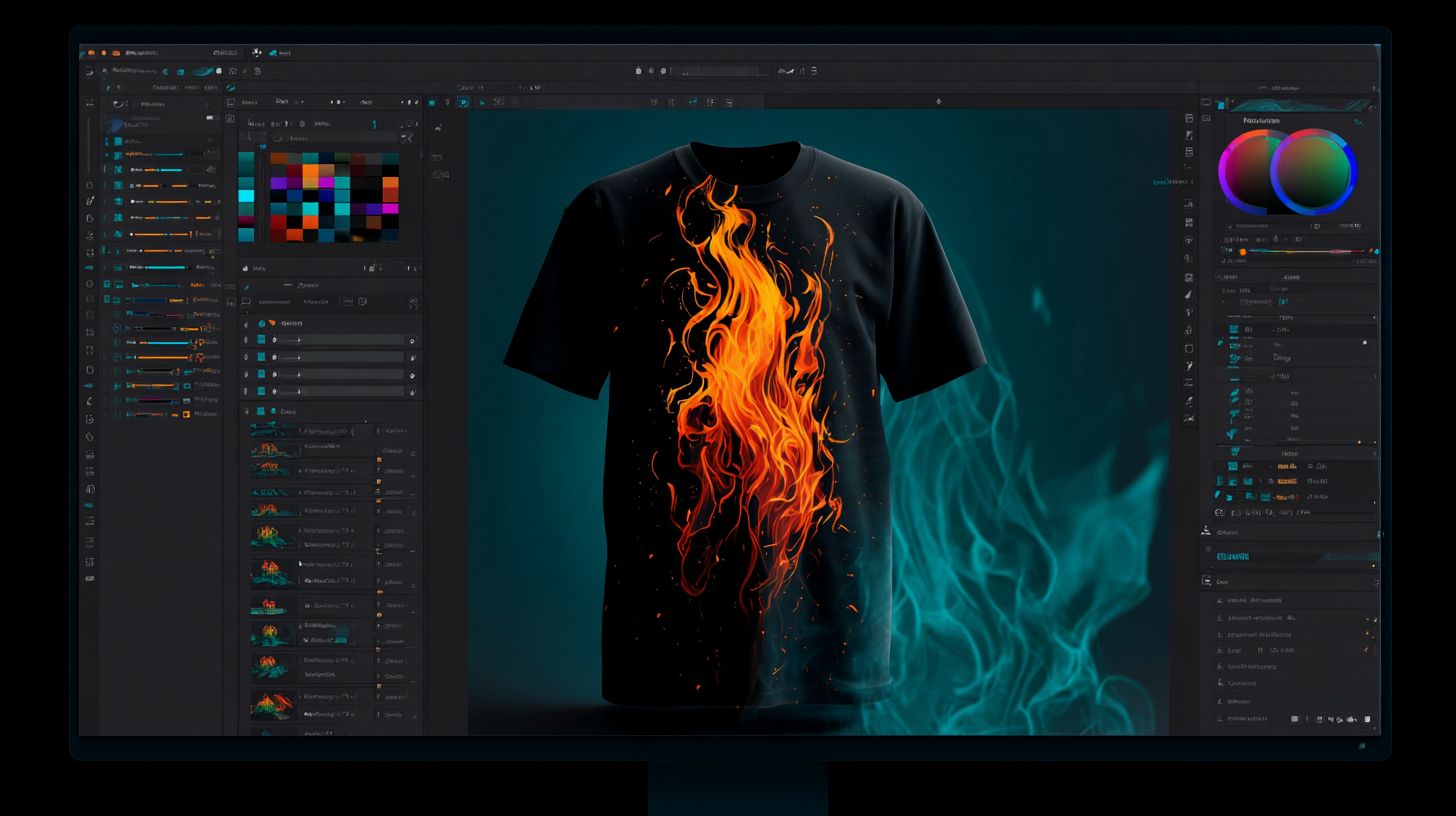Image resolution: width=1456 pixels, height=816 pixels.
Task: Click the right color wheel with the blue ring
Action: [x=1313, y=171]
